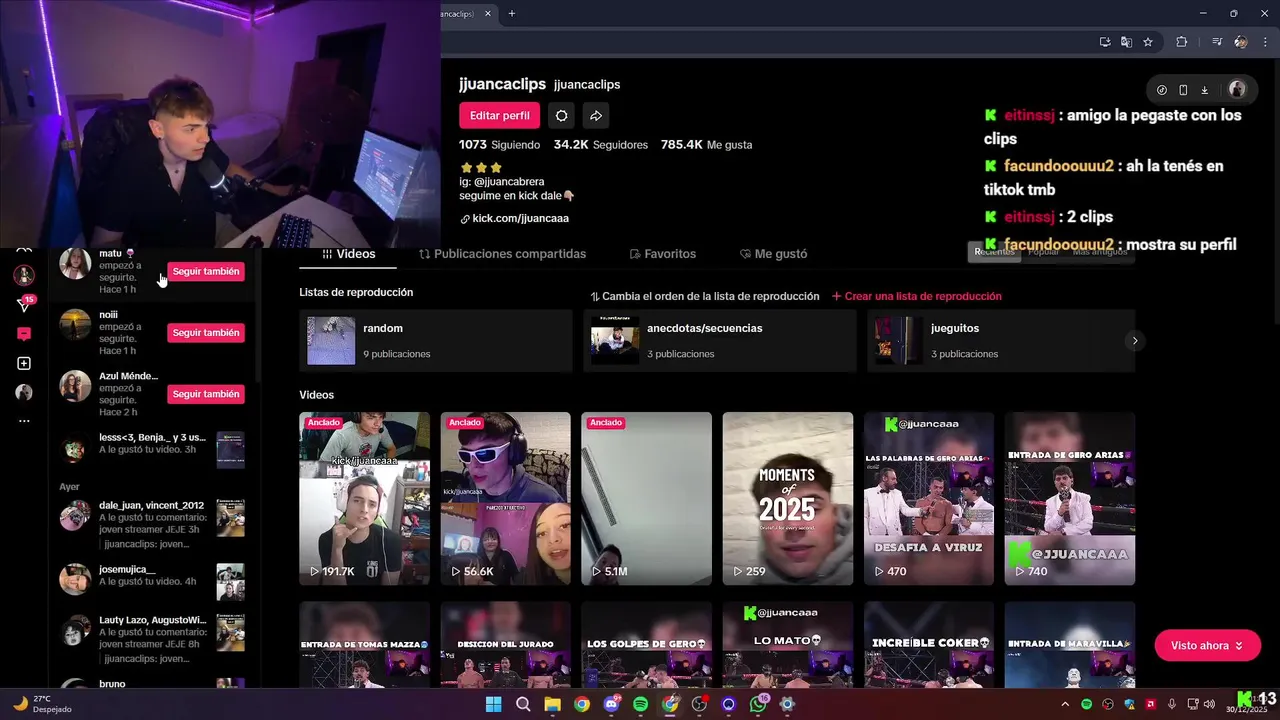
Task: Open Lauty Lazo, AugustoWi... notification
Action: point(152,640)
